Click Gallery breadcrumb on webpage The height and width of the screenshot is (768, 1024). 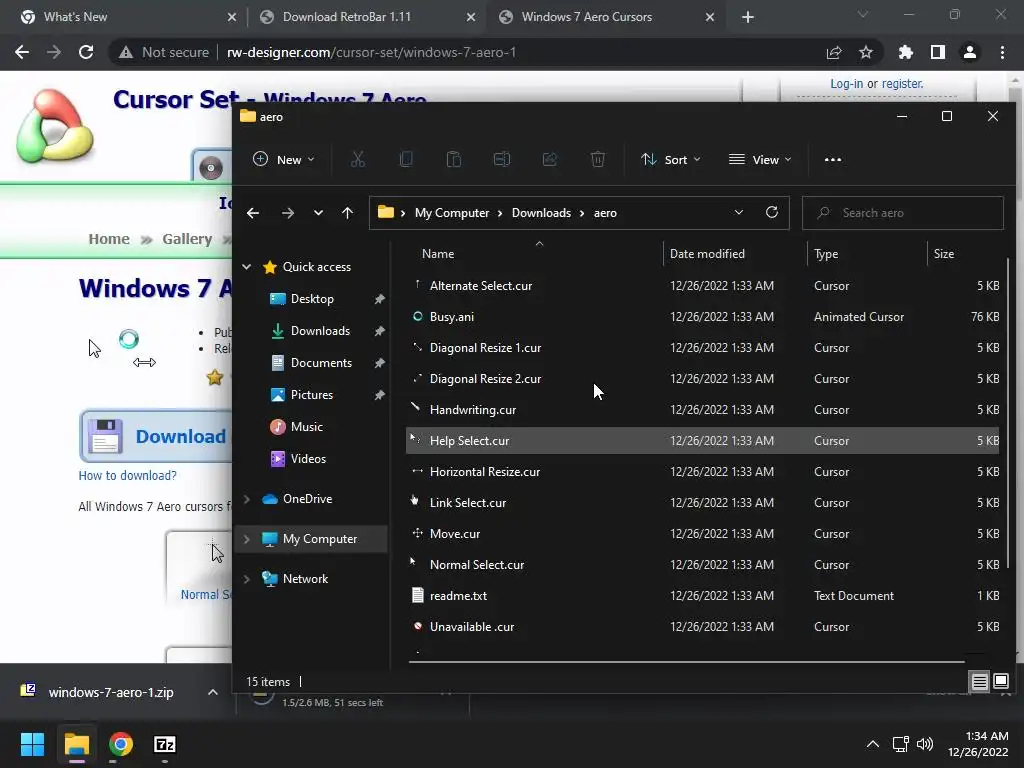pyautogui.click(x=187, y=239)
